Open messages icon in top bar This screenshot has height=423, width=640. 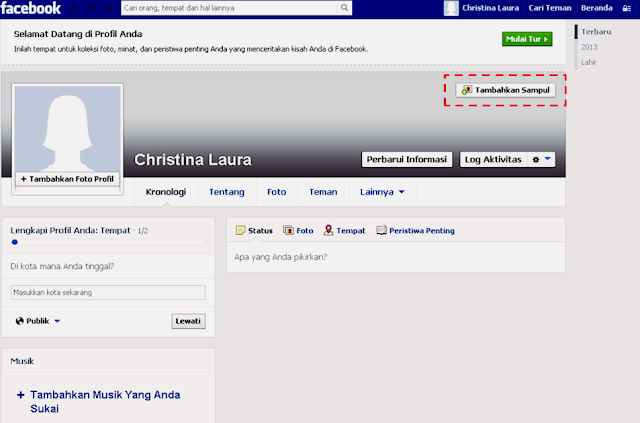point(91,8)
